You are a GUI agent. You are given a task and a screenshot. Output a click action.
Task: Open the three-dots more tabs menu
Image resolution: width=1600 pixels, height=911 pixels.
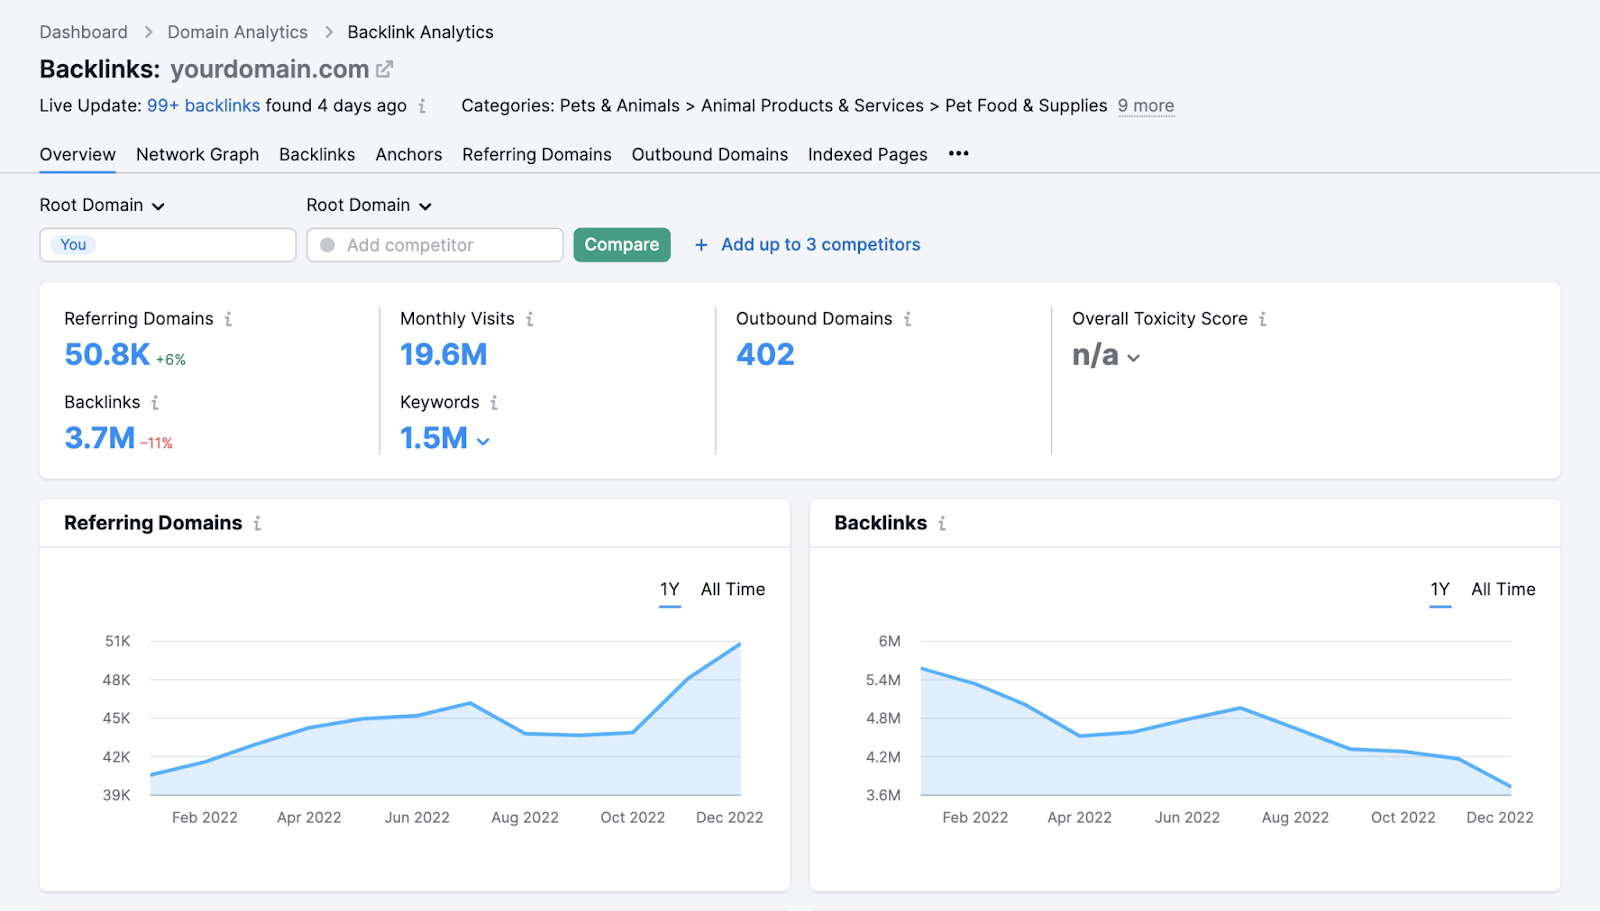click(x=959, y=154)
